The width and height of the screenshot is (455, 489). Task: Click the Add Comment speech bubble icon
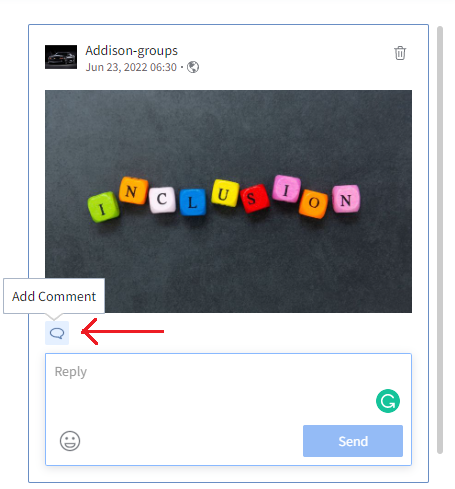(x=57, y=333)
